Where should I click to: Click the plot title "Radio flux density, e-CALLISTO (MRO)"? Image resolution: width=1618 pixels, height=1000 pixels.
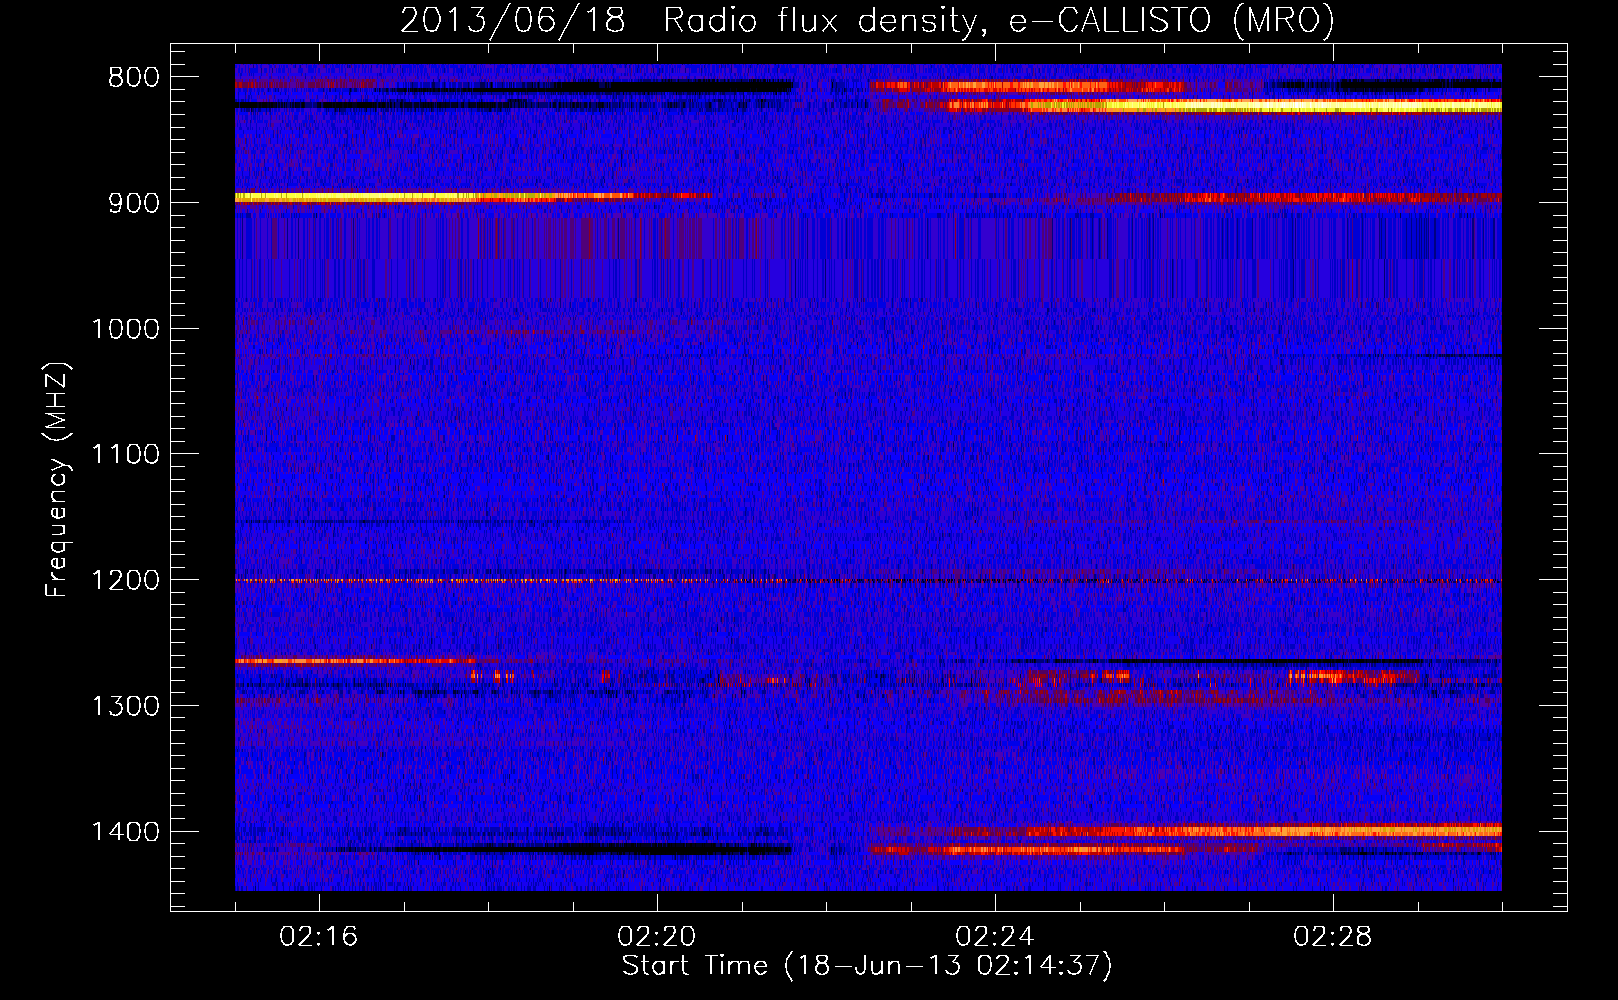(999, 20)
